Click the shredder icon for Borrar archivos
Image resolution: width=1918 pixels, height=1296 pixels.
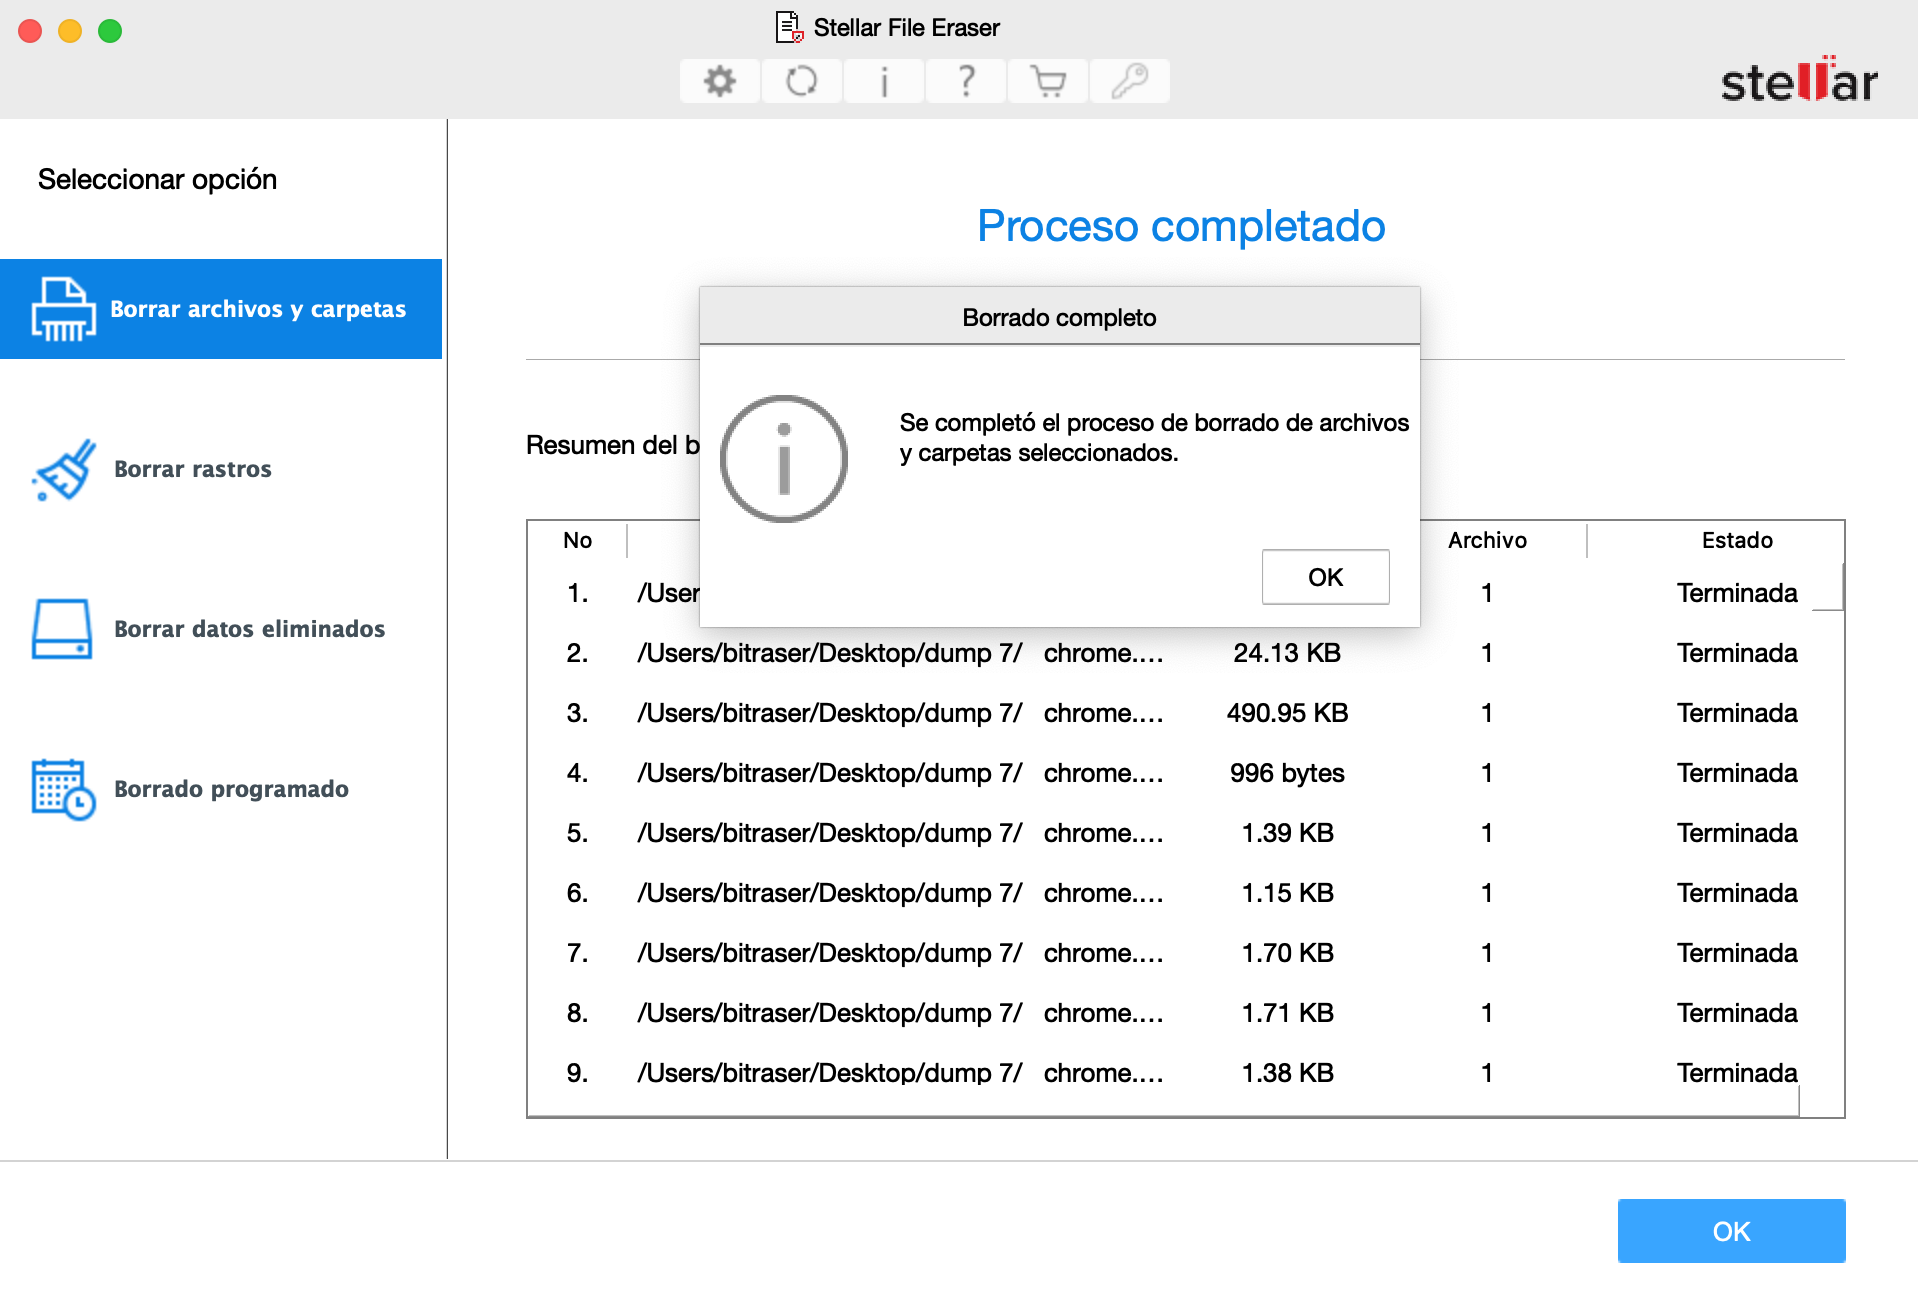[x=63, y=309]
